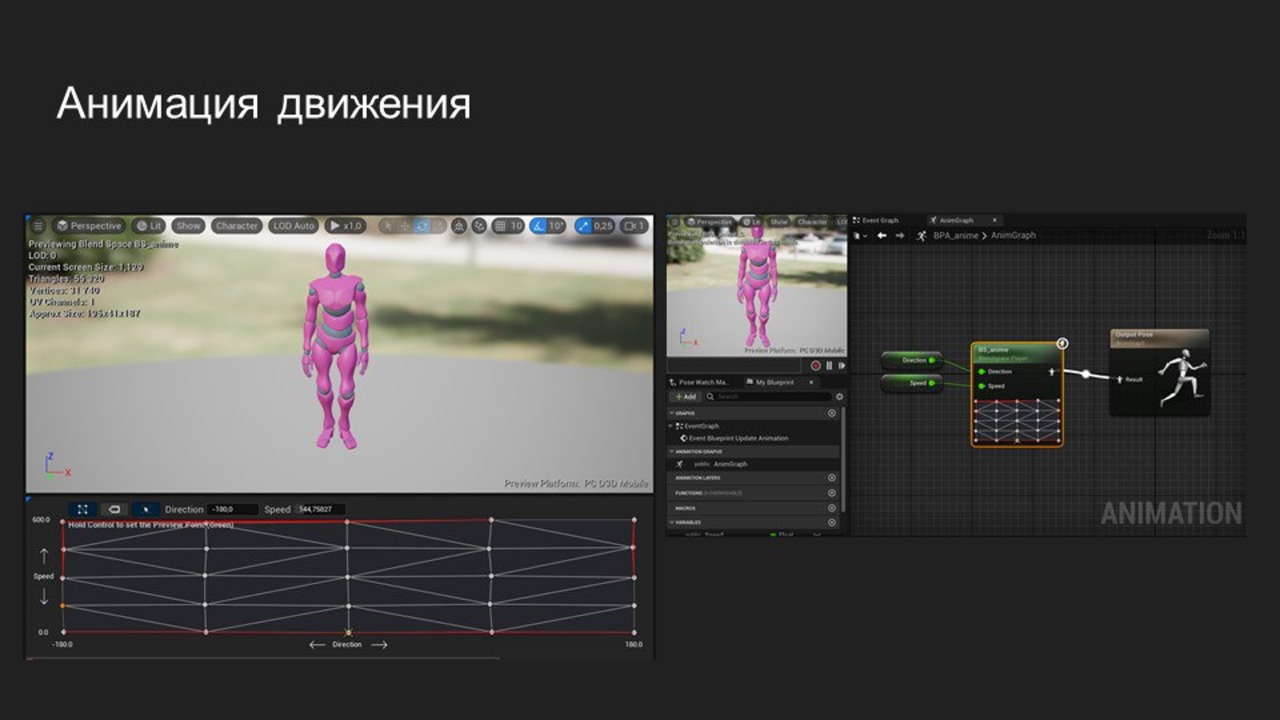Select the Direction variable getter node
The height and width of the screenshot is (720, 1280).
[x=911, y=360]
